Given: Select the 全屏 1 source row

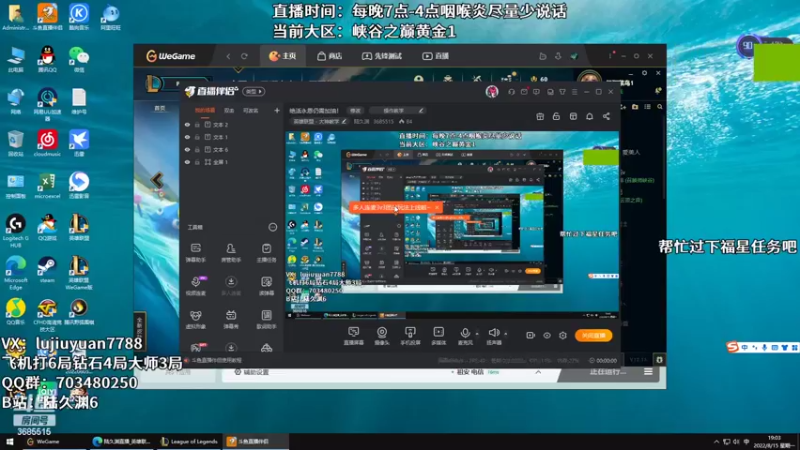Looking at the screenshot, I should coord(232,162).
